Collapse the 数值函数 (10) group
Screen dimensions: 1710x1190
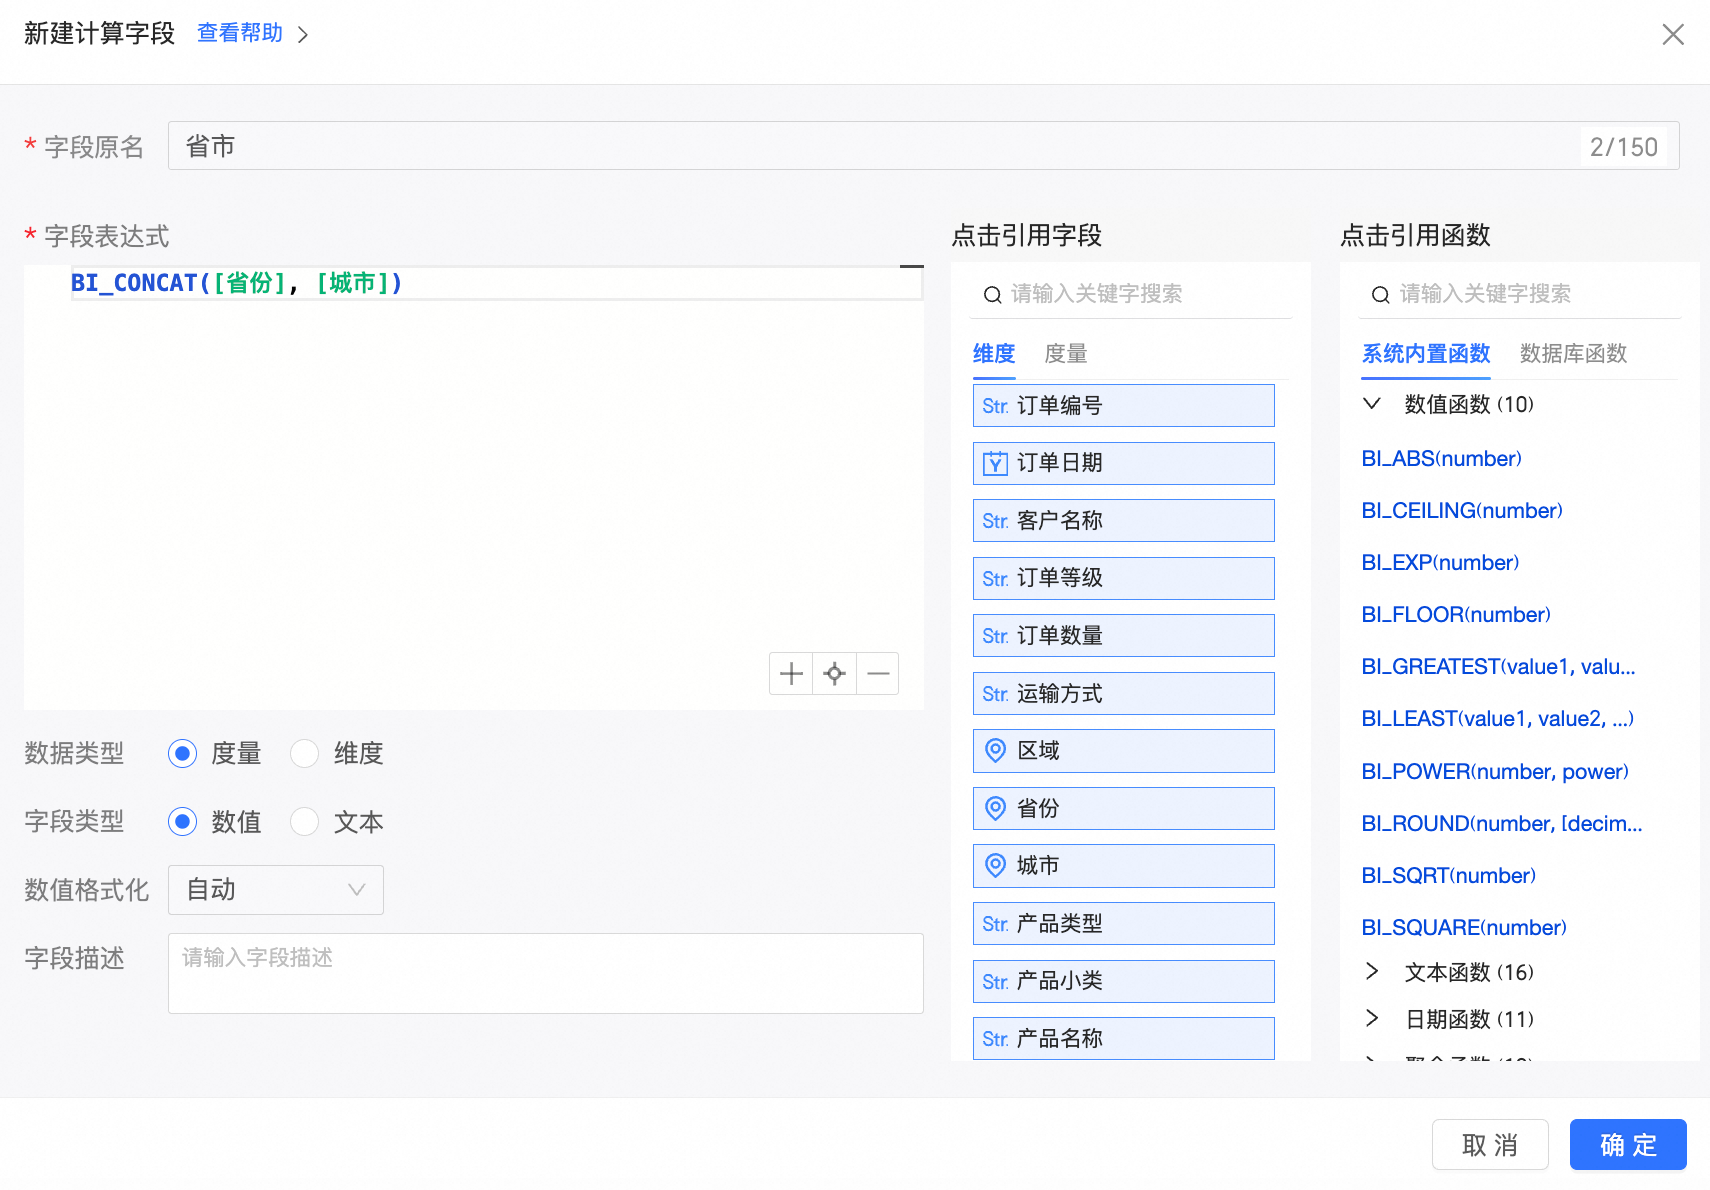[1372, 404]
